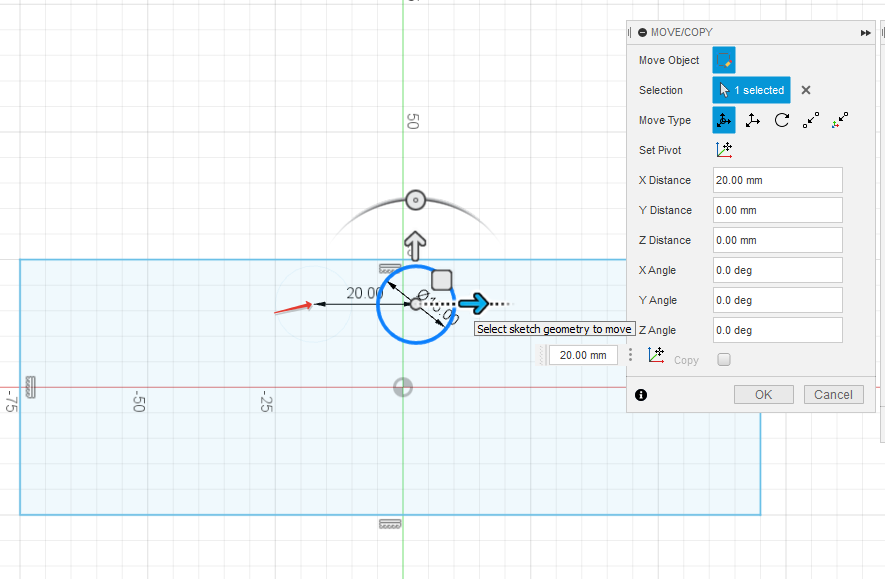This screenshot has height=579, width=885.
Task: Enable the Copy checkbox
Action: pyautogui.click(x=724, y=360)
